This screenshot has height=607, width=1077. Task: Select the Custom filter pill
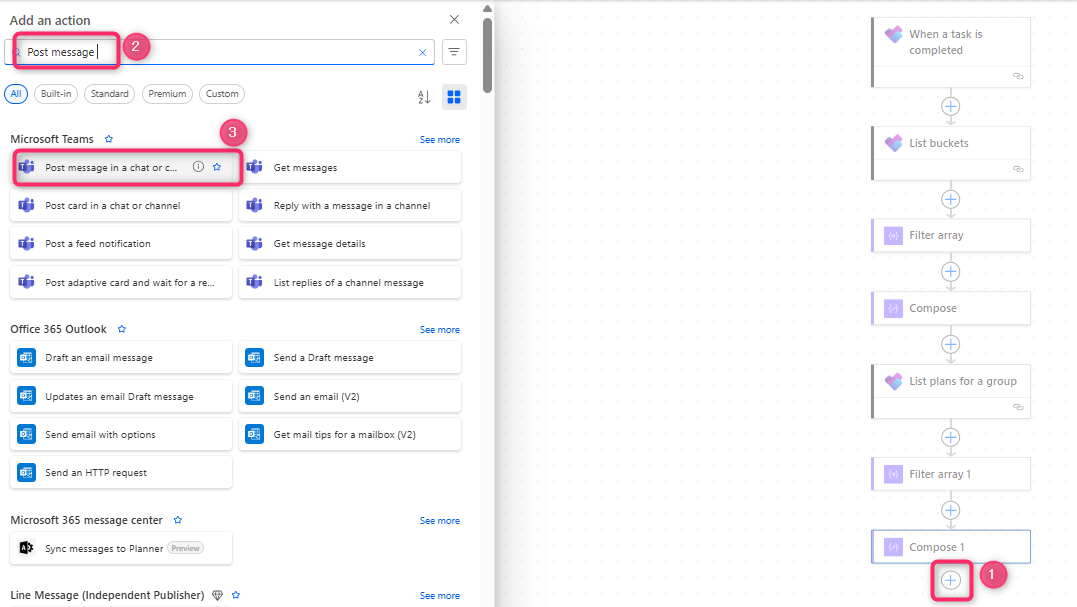coord(222,94)
